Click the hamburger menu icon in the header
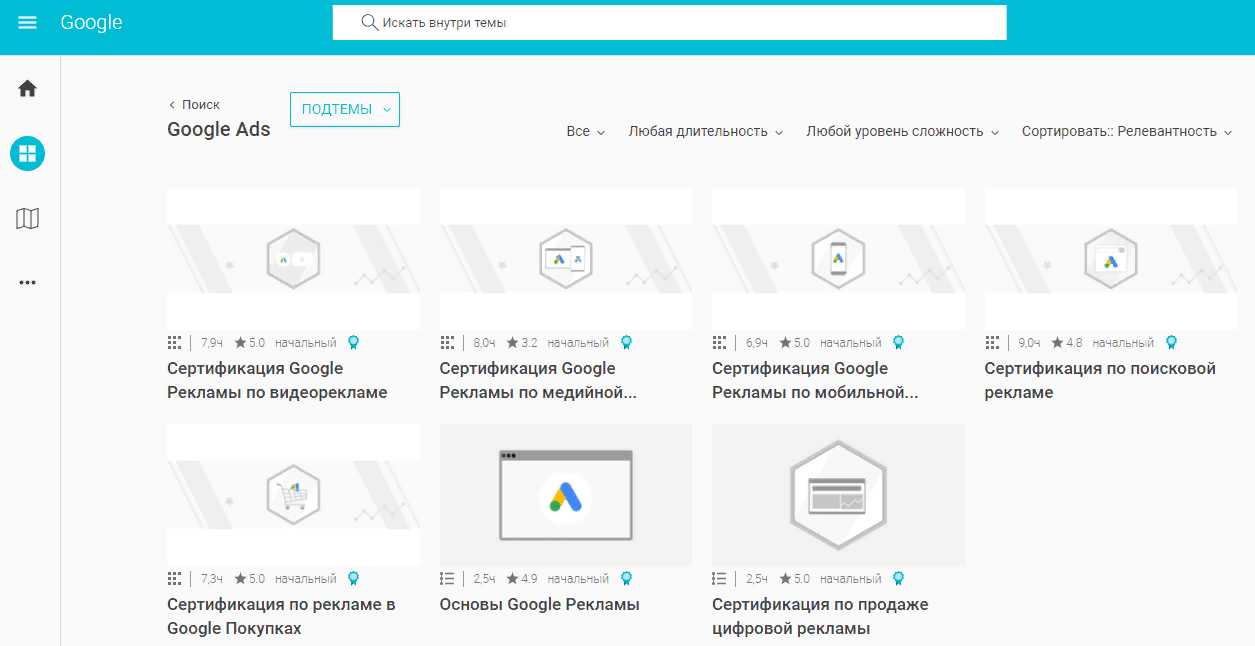 27,22
